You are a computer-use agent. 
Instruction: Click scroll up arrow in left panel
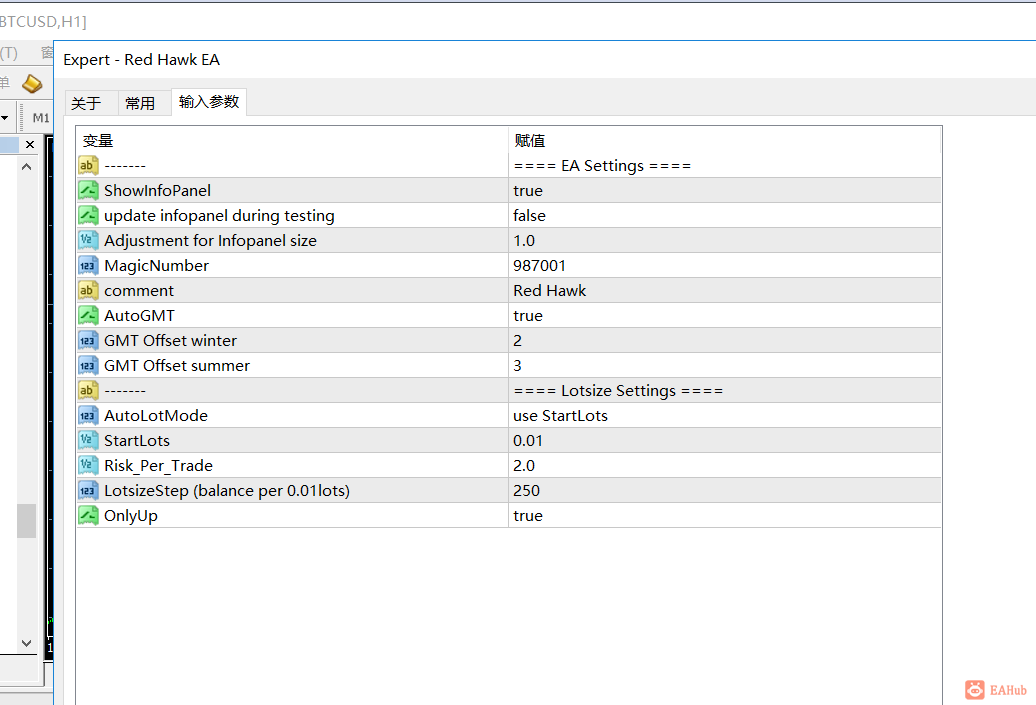point(26,167)
